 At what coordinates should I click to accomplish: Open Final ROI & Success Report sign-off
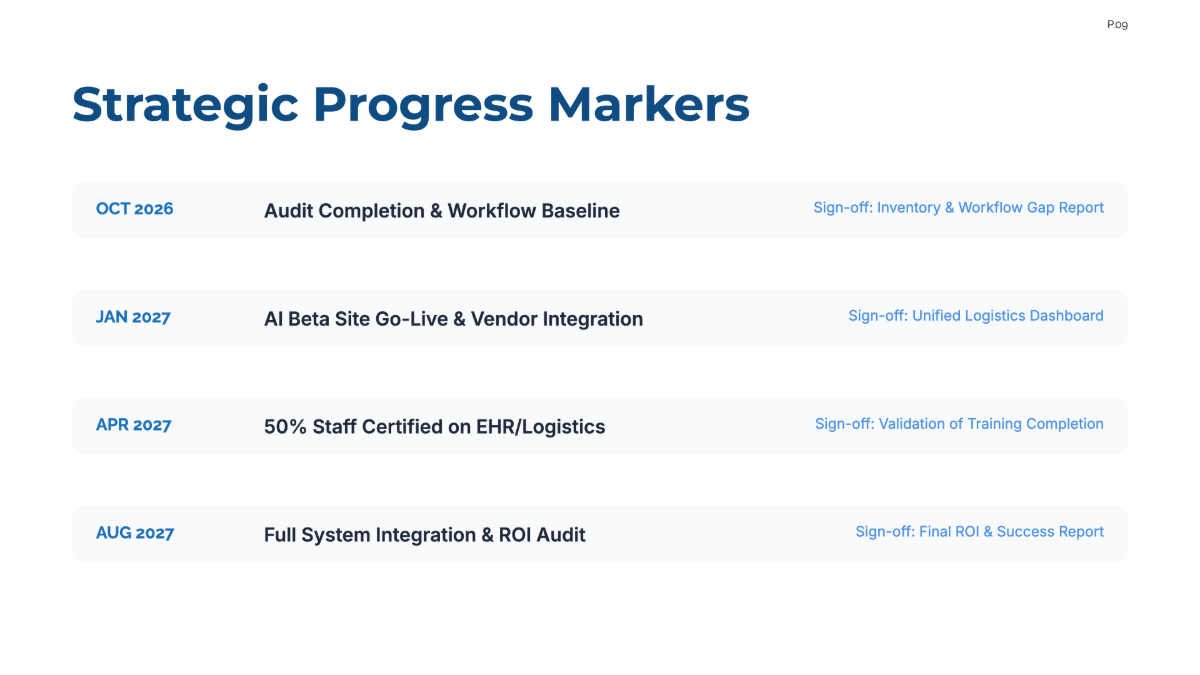(980, 532)
